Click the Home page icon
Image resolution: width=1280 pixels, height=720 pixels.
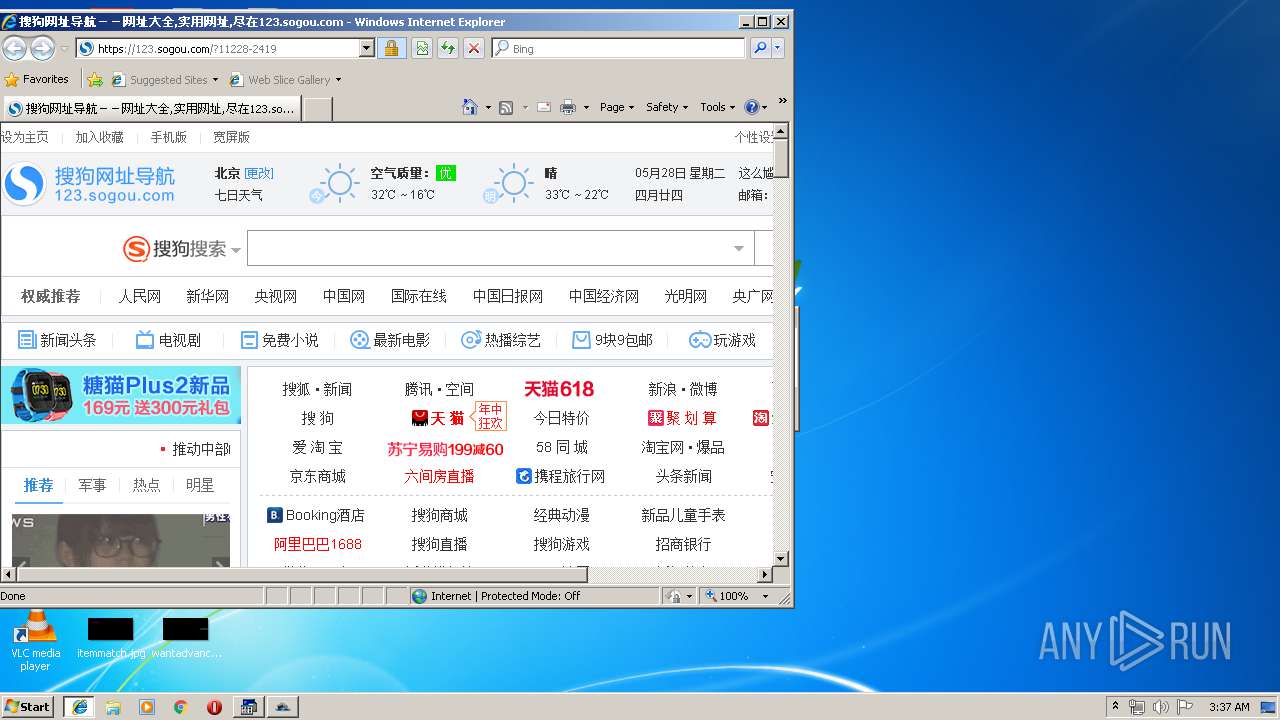[x=470, y=107]
